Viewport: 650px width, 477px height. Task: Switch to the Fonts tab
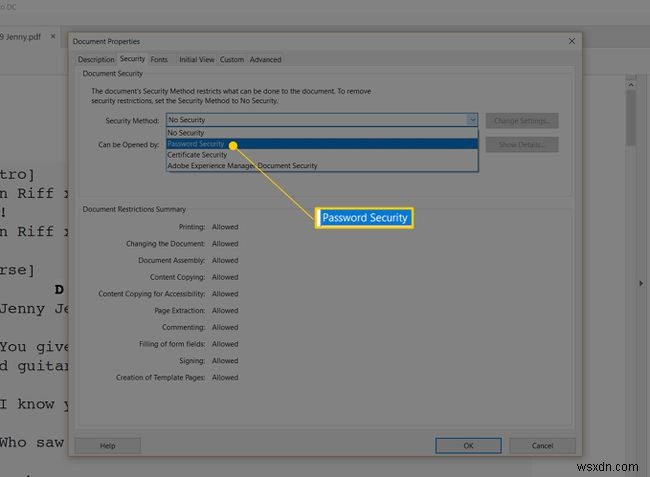[159, 60]
